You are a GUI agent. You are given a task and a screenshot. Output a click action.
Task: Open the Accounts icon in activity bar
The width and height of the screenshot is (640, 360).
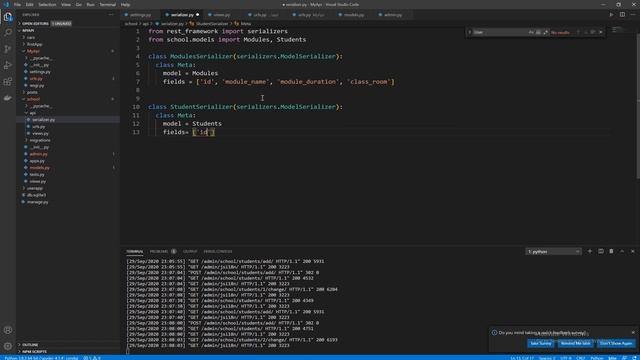click(8, 330)
